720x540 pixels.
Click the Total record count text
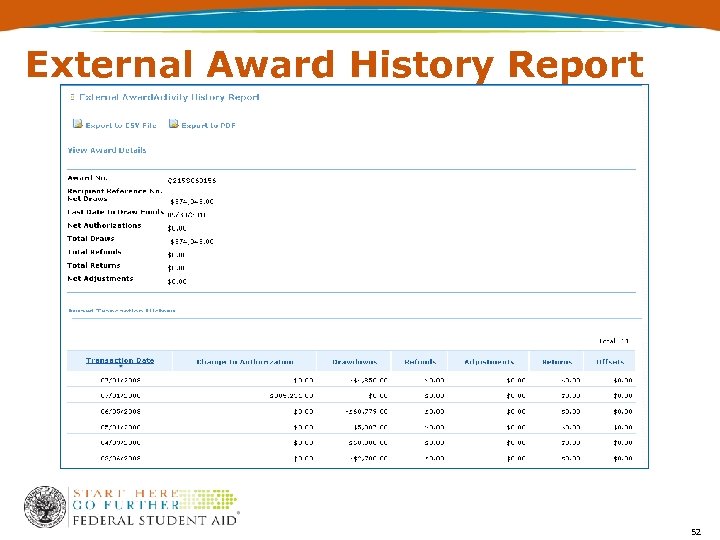pyautogui.click(x=613, y=341)
